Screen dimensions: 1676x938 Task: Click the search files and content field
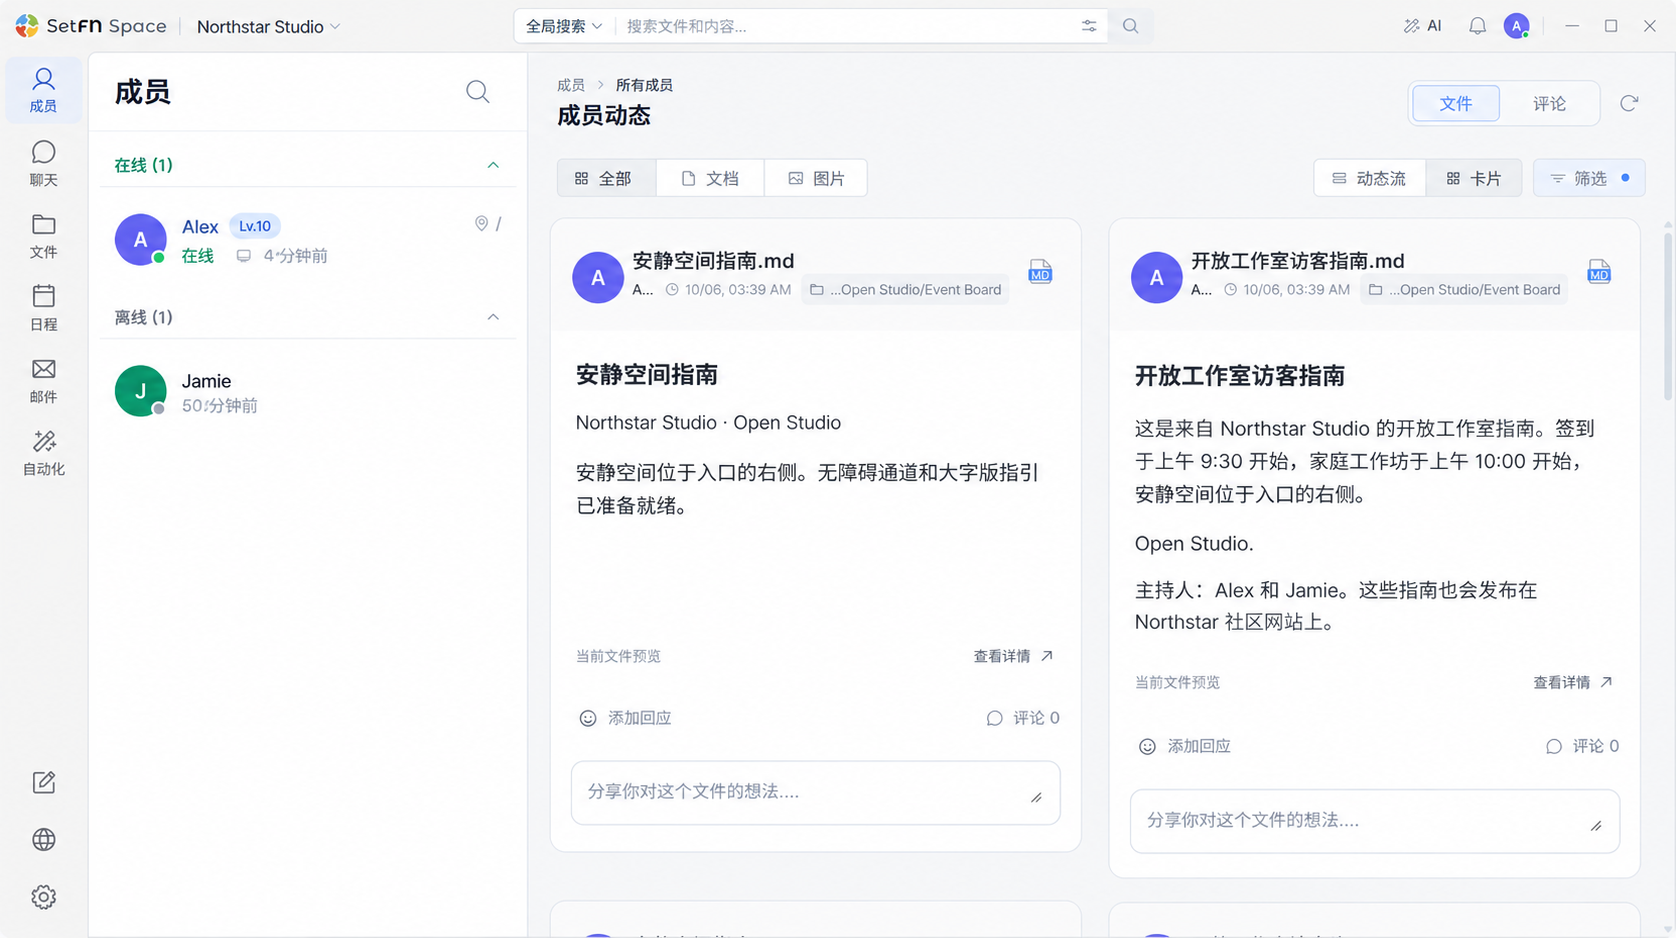(846, 26)
